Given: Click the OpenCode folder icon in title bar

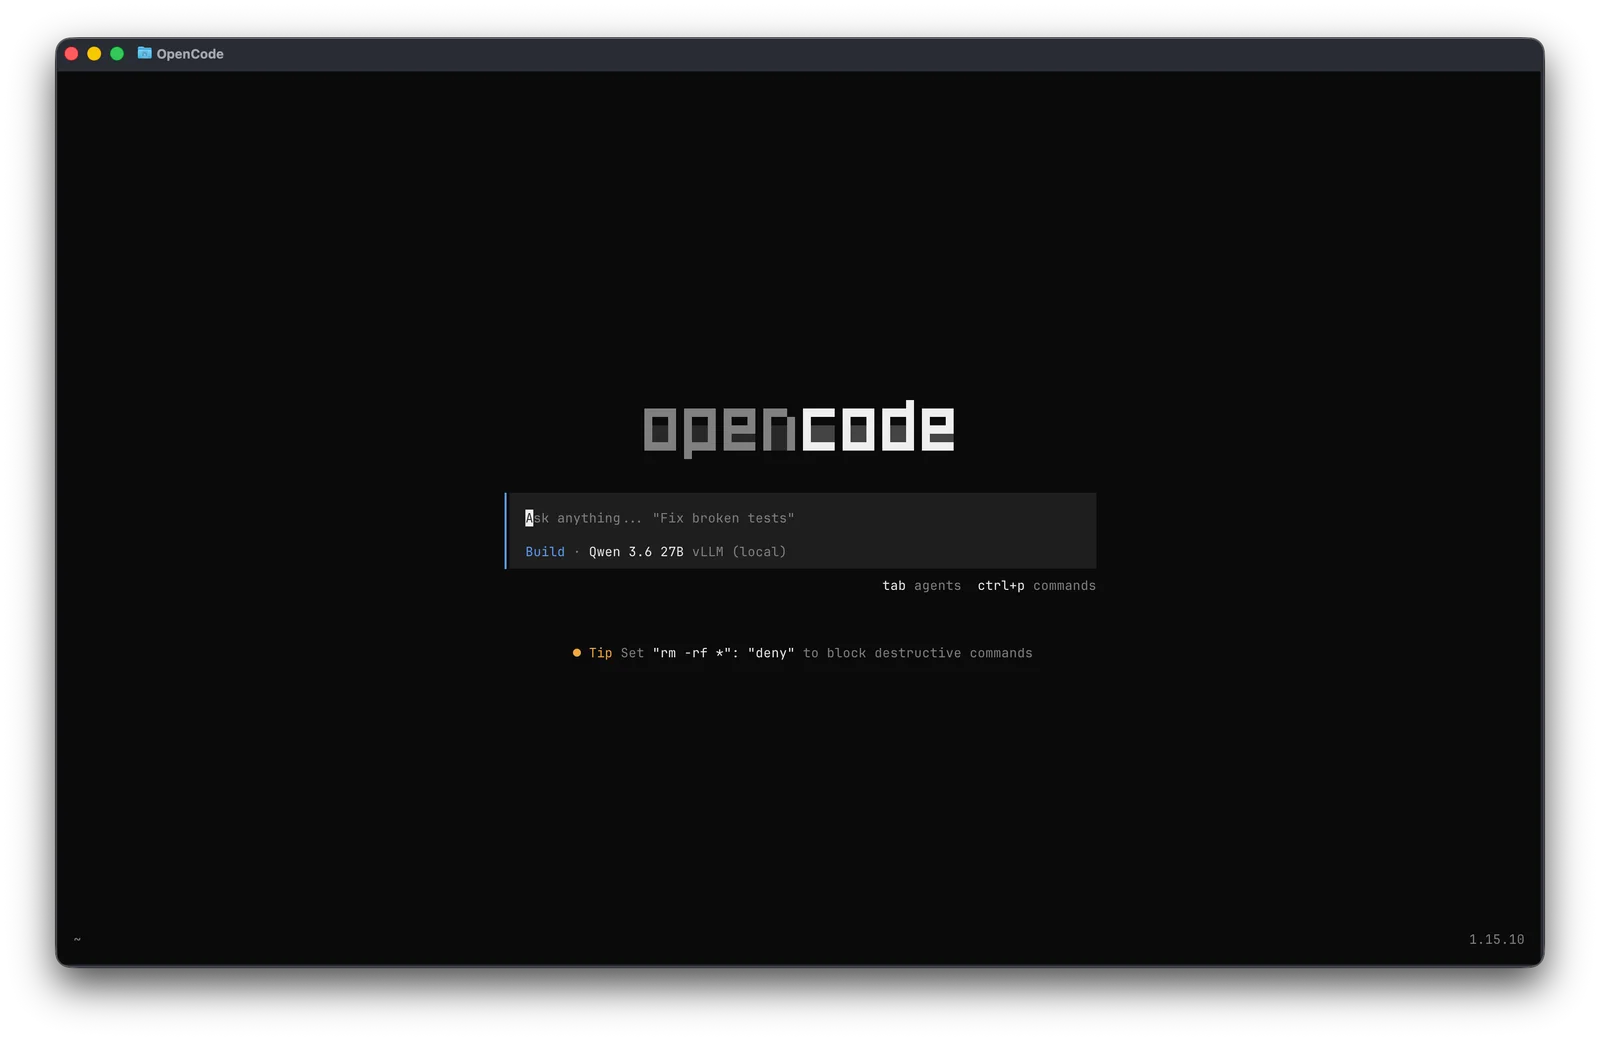Looking at the screenshot, I should (x=144, y=53).
